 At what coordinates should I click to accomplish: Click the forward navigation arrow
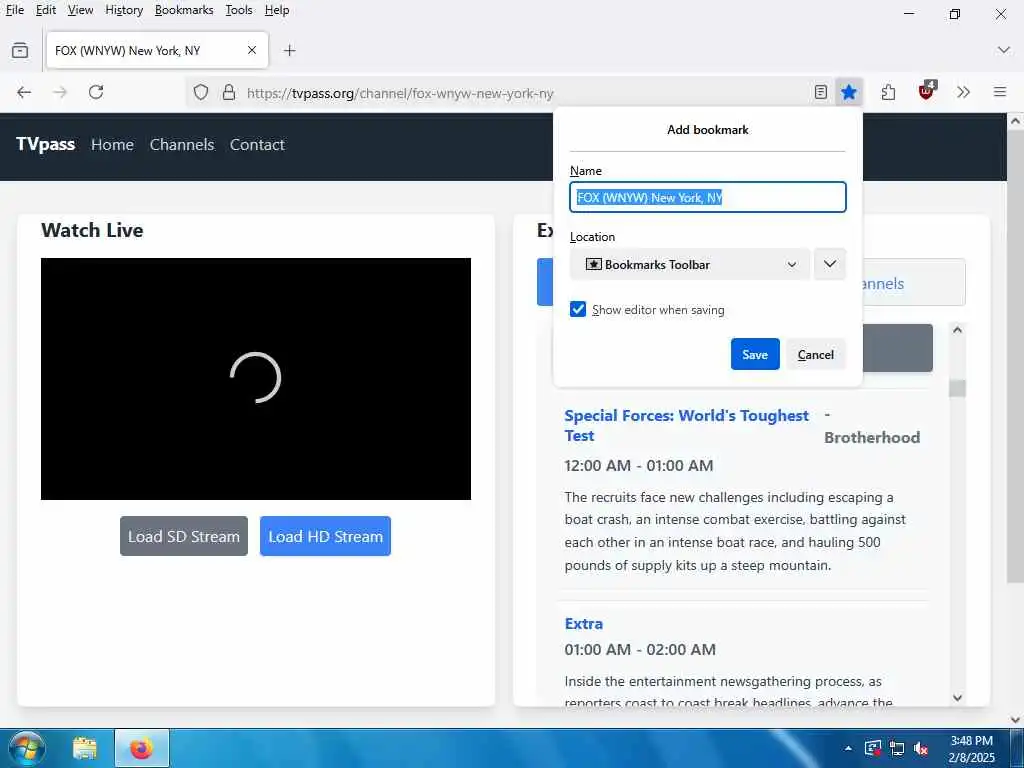coord(60,92)
